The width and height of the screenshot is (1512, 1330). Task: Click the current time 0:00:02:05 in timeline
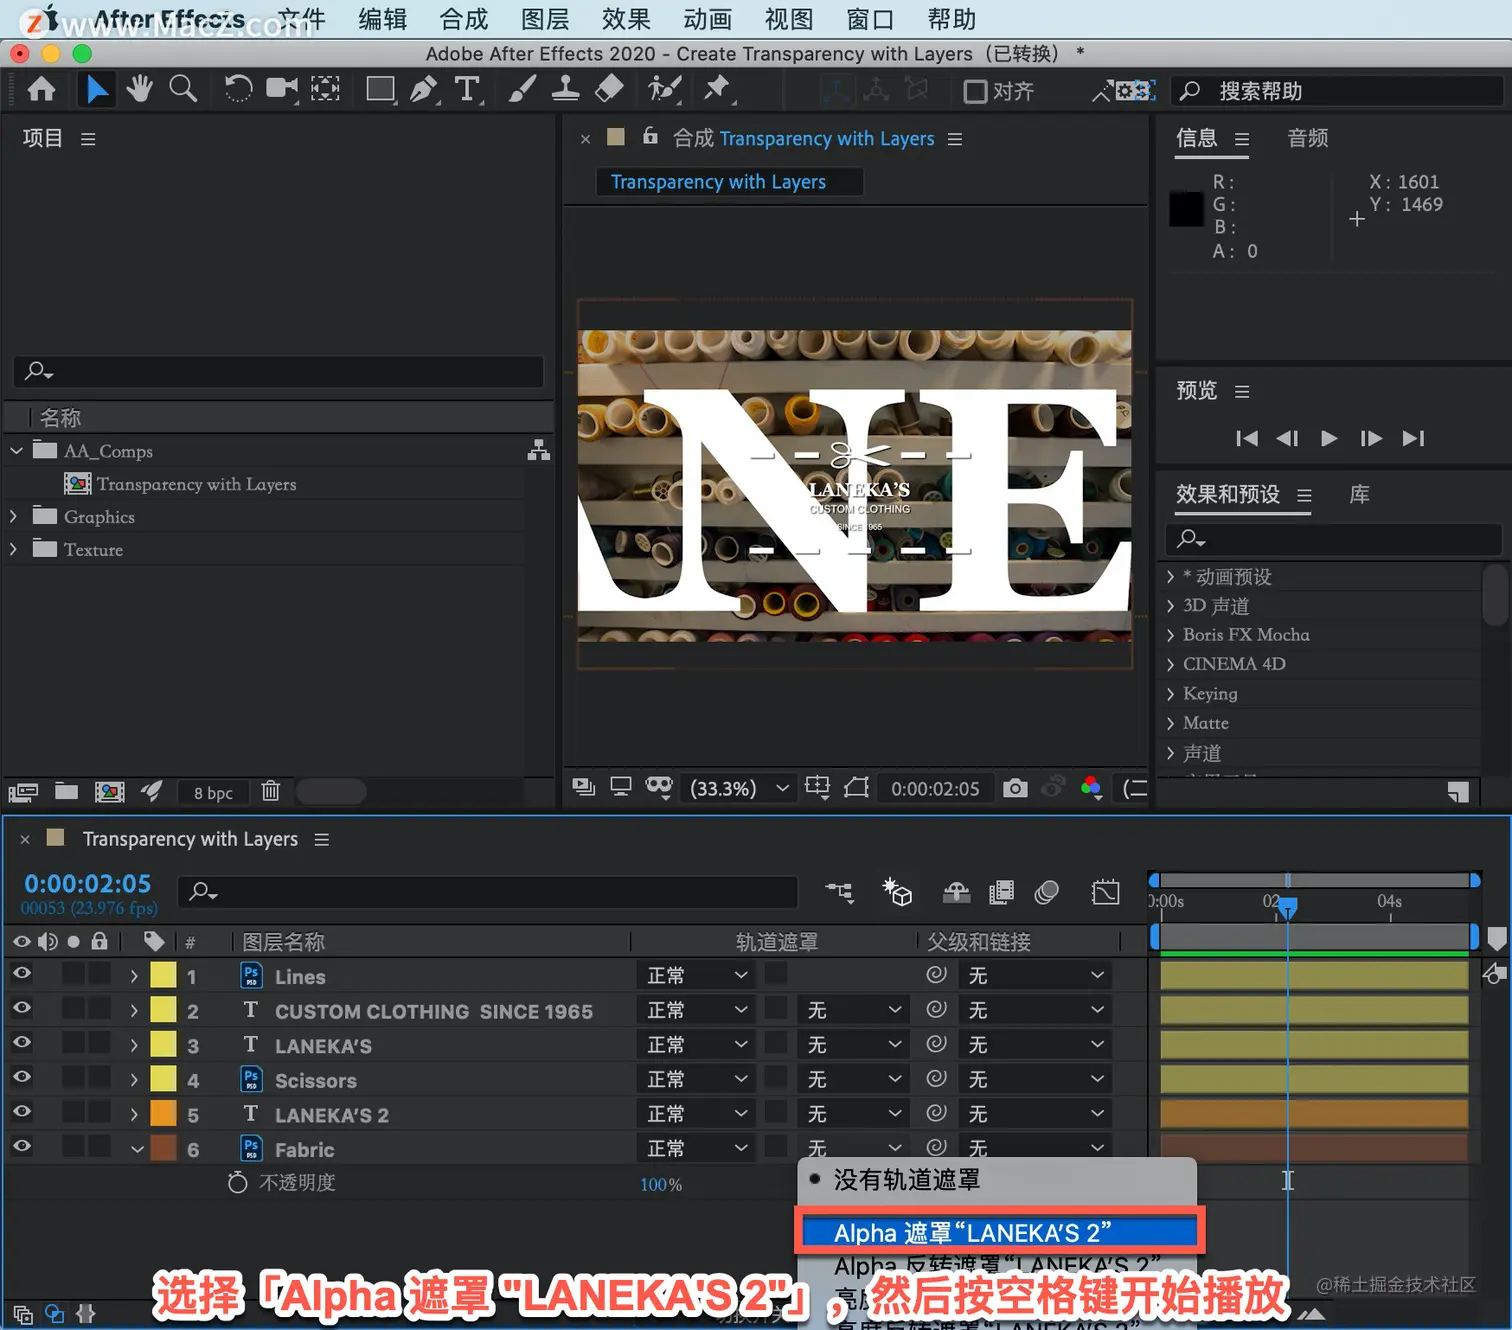pyautogui.click(x=88, y=884)
